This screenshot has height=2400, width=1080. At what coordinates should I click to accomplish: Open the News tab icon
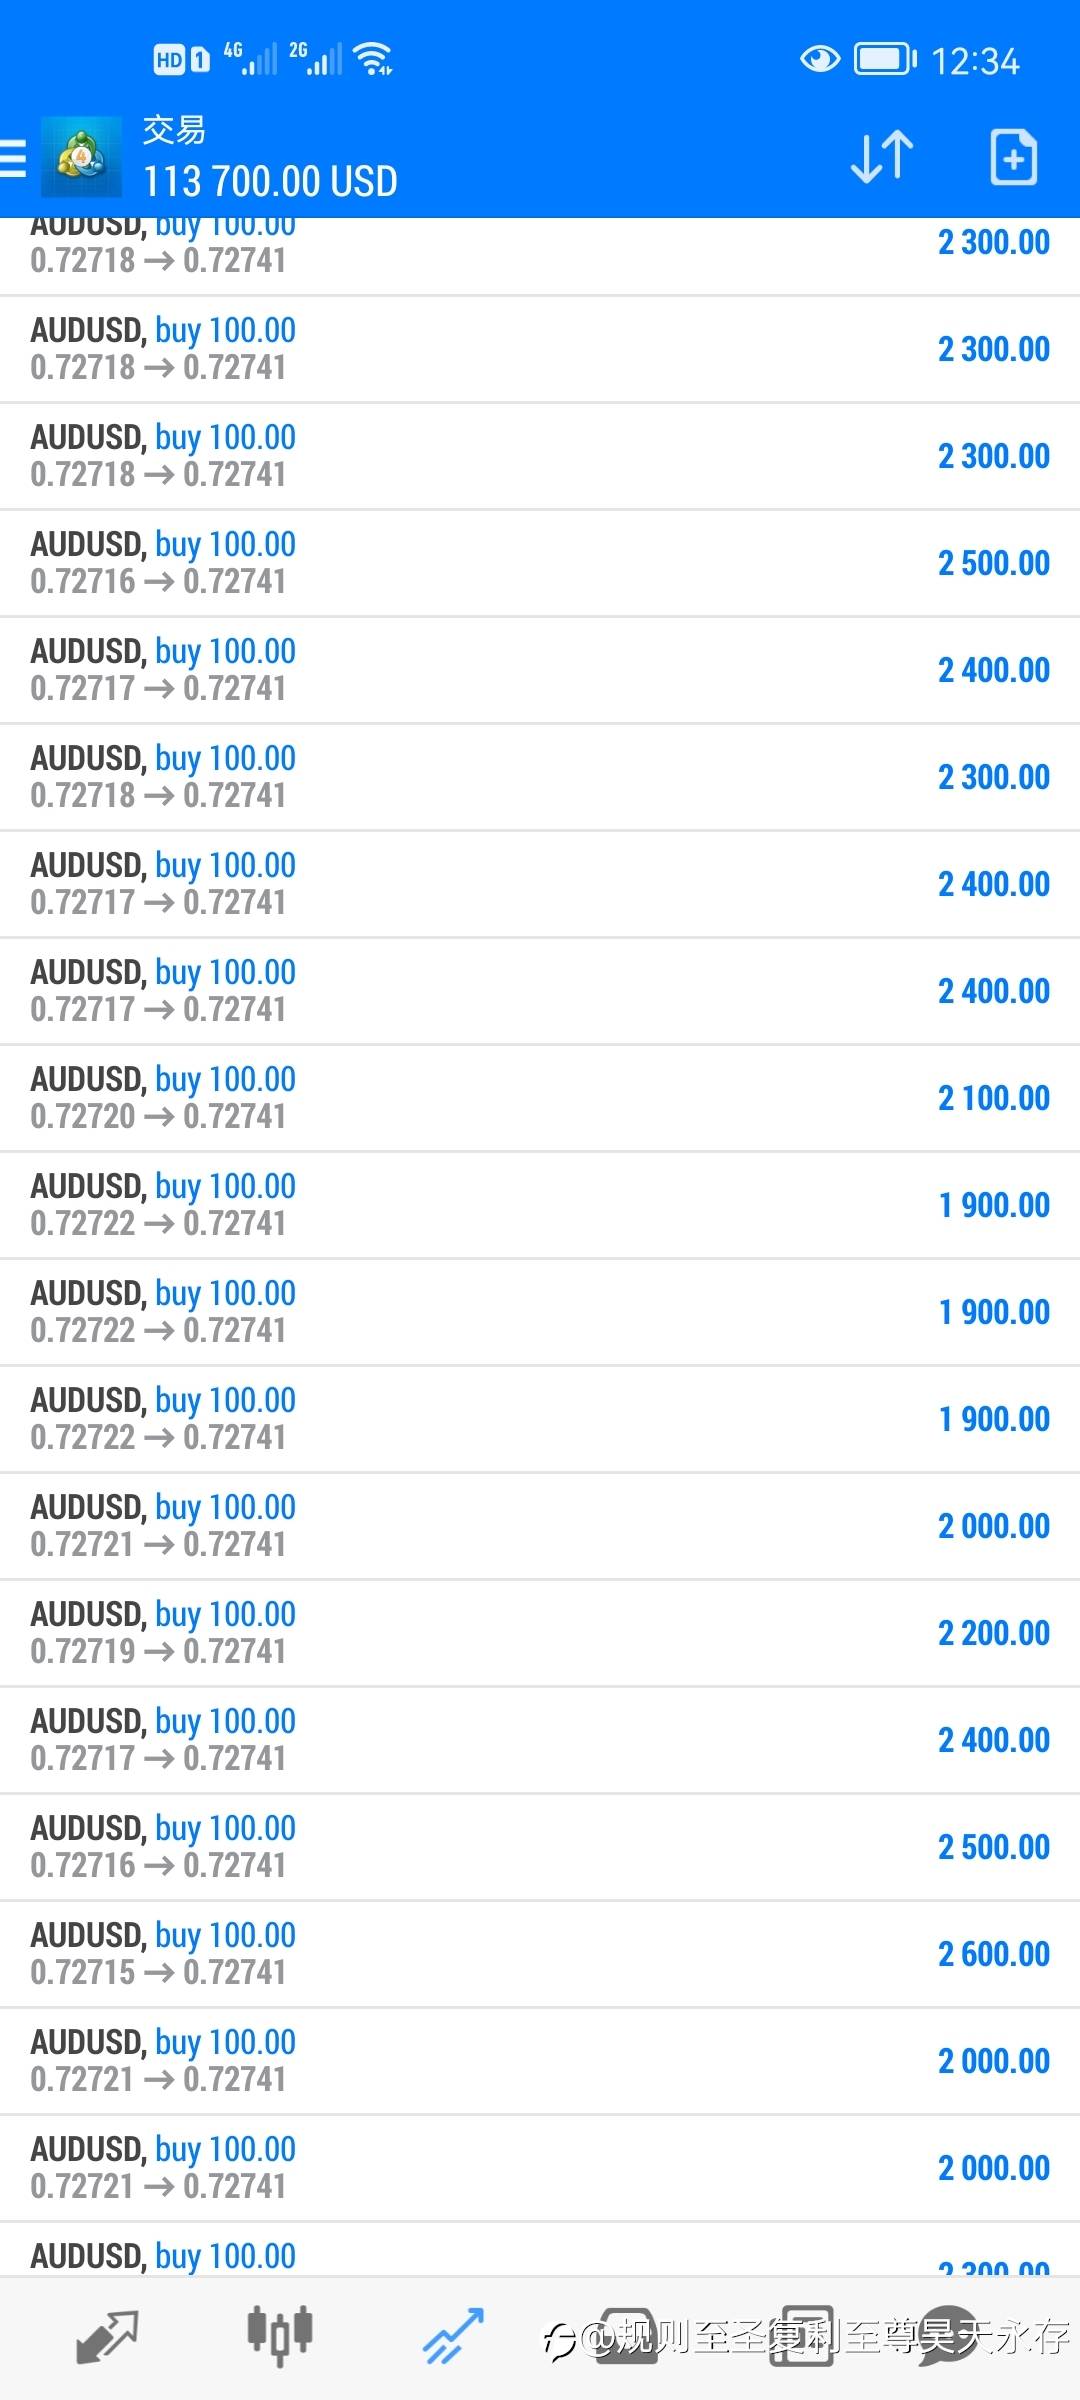coord(799,2337)
